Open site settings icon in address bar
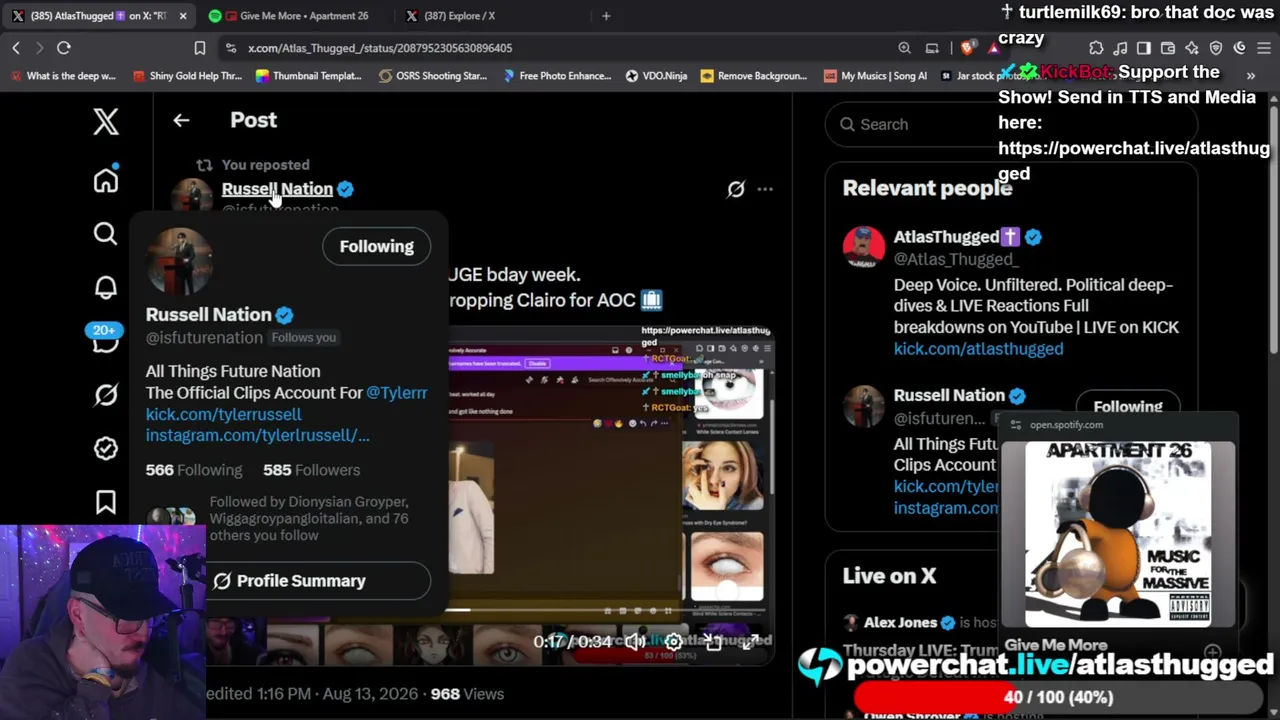This screenshot has width=1280, height=720. point(231,48)
